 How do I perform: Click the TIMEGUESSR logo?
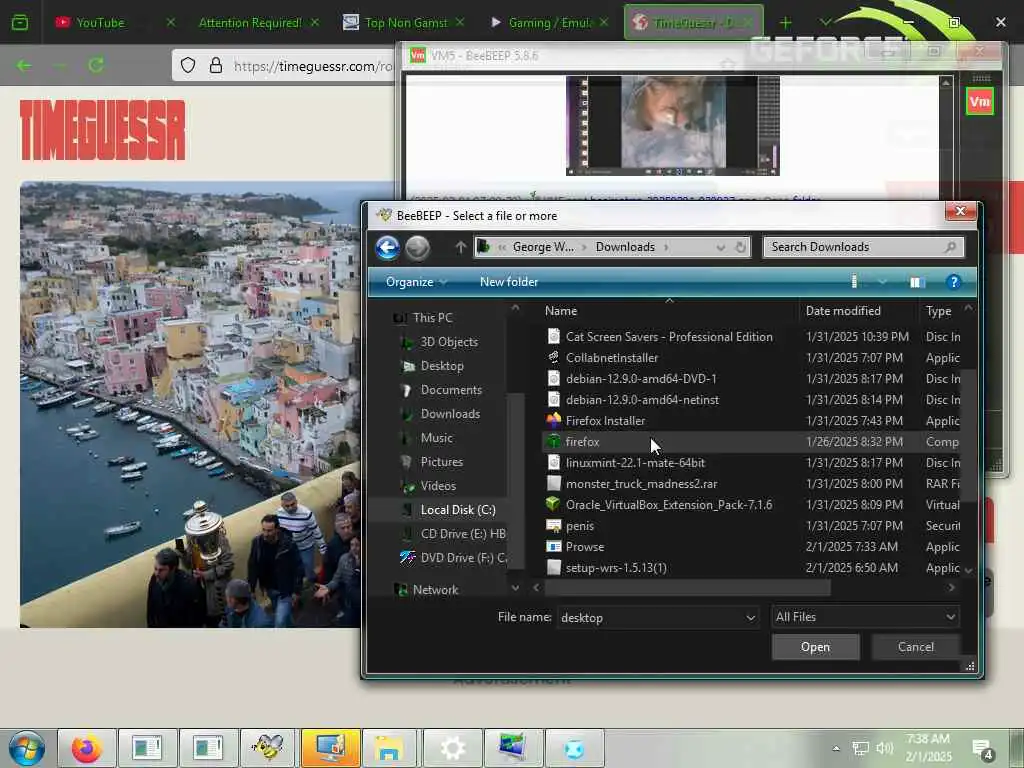tap(103, 130)
